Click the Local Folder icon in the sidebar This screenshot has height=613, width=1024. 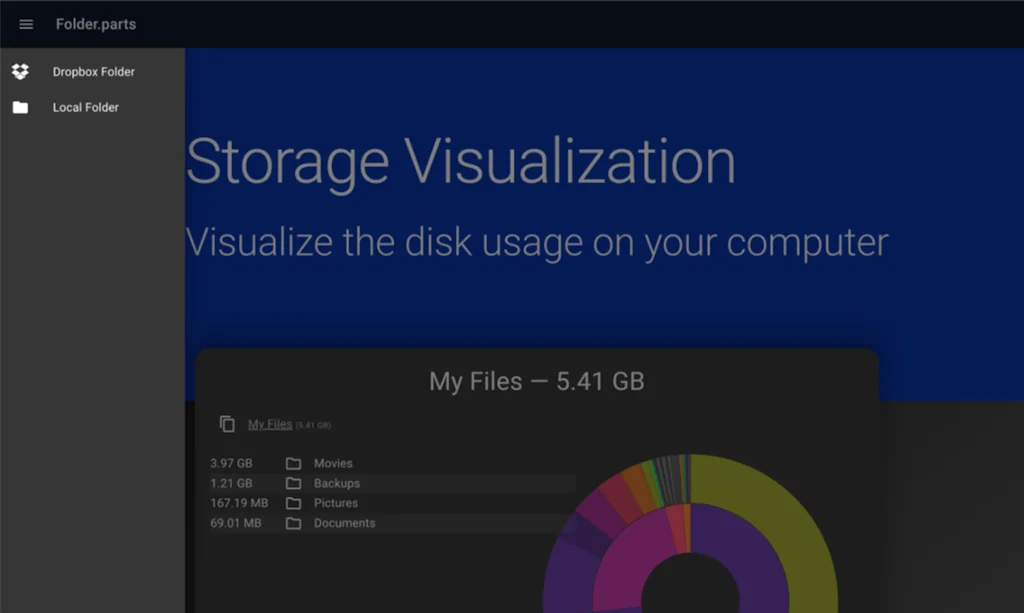click(x=20, y=107)
